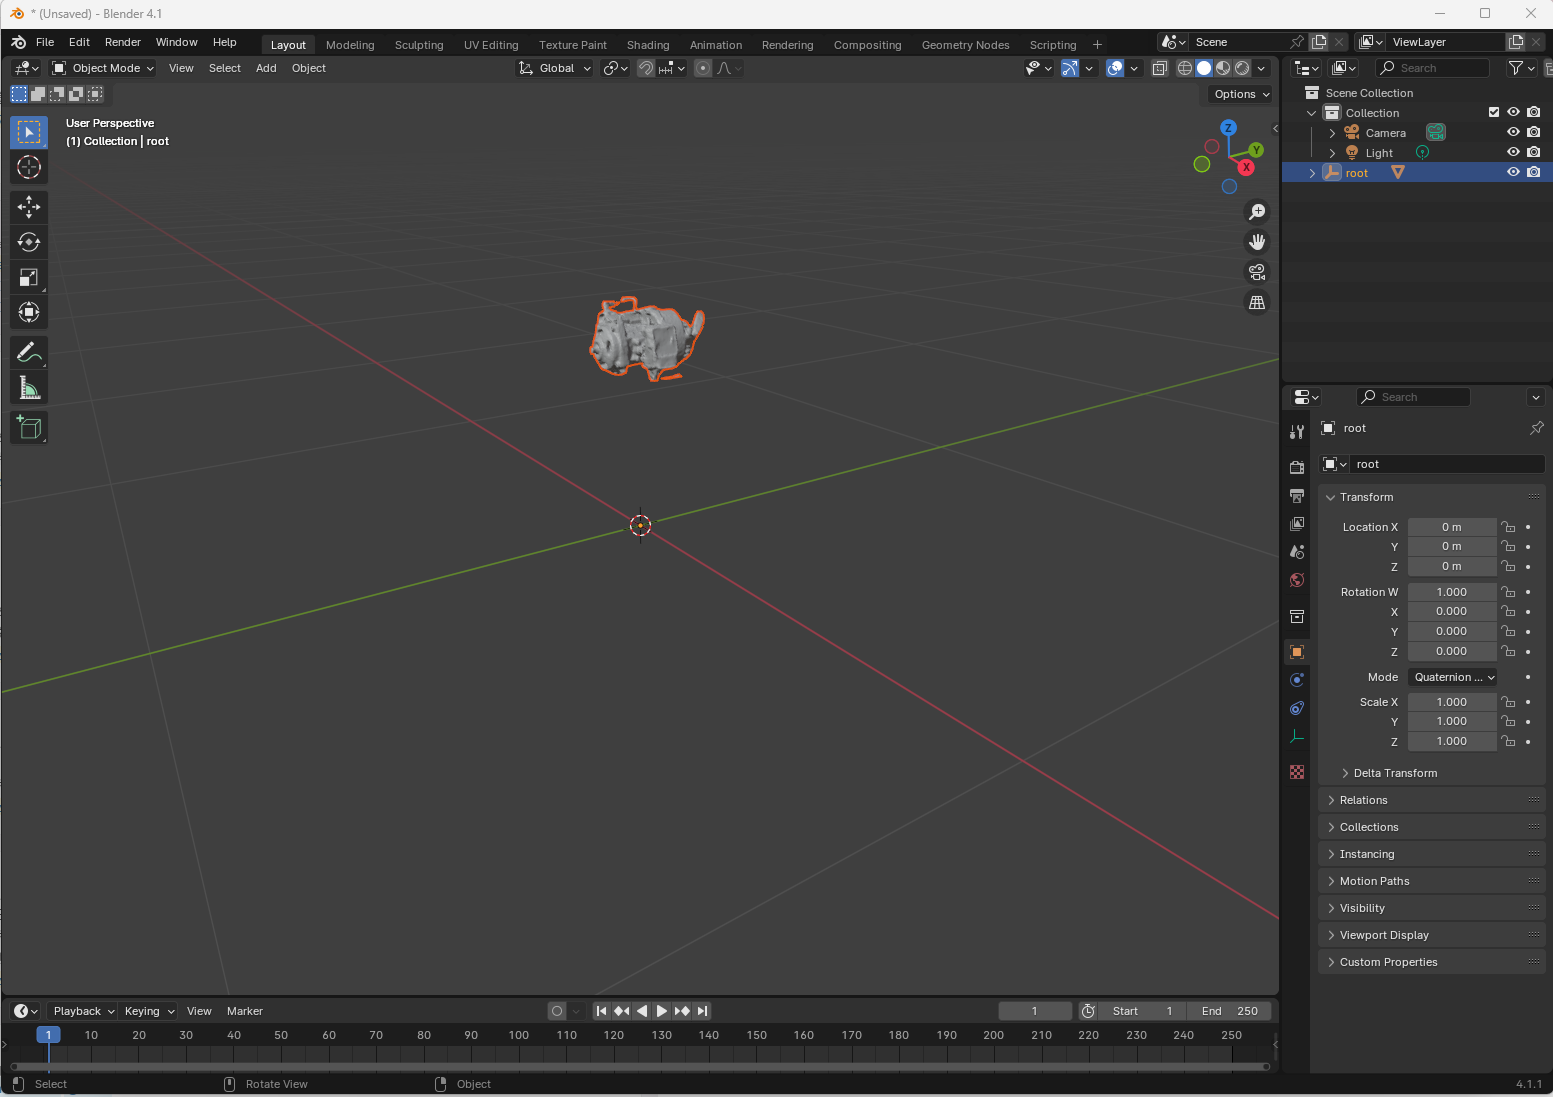This screenshot has width=1553, height=1097.
Task: Select the Scale tool
Action: coord(29,278)
